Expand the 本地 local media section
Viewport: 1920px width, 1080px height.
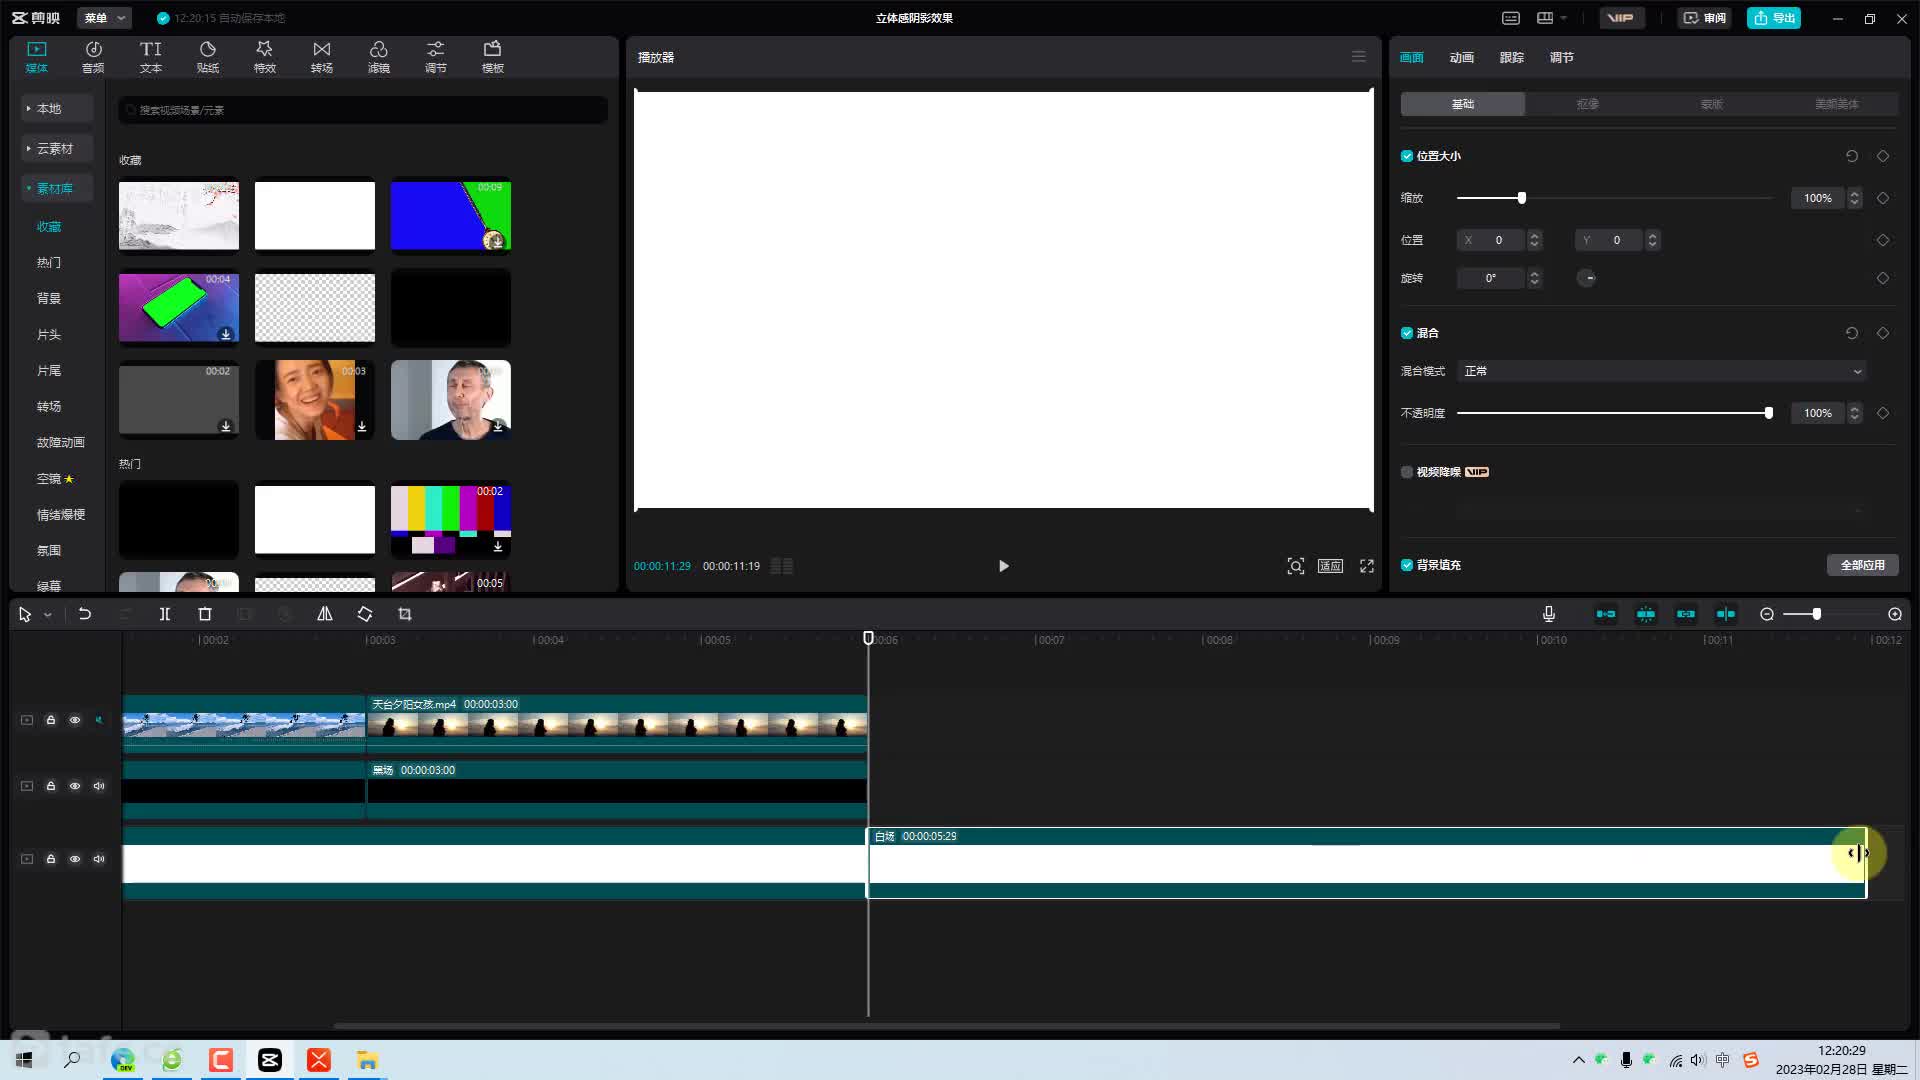(x=57, y=108)
